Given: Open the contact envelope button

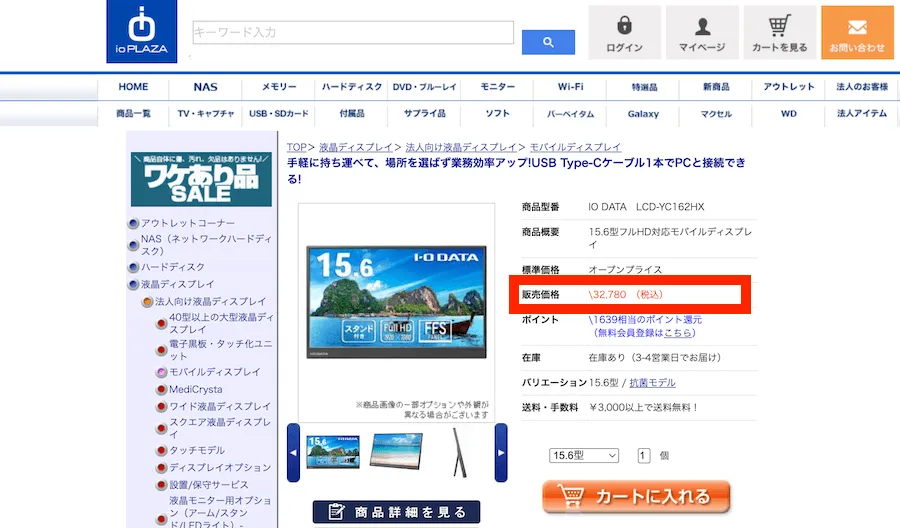Looking at the screenshot, I should coord(857,33).
